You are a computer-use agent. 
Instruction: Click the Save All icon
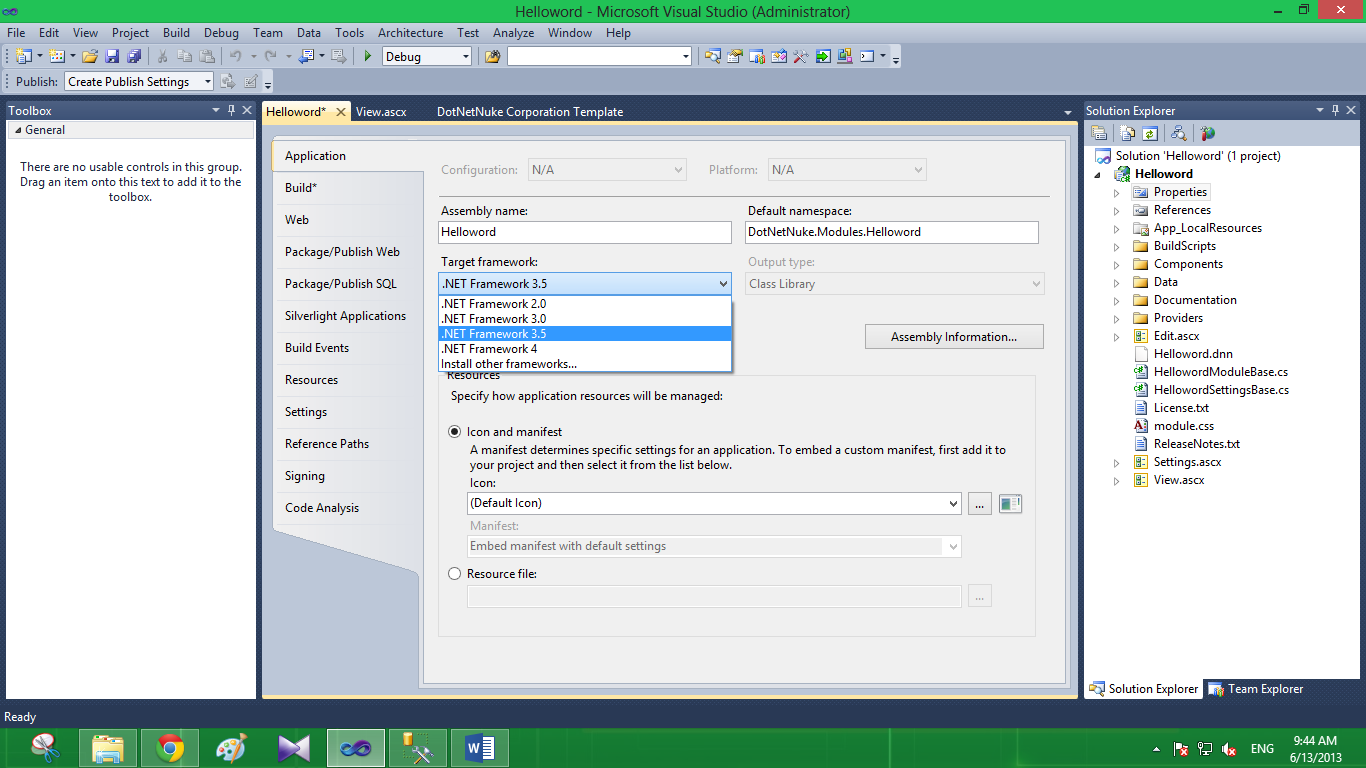[134, 56]
